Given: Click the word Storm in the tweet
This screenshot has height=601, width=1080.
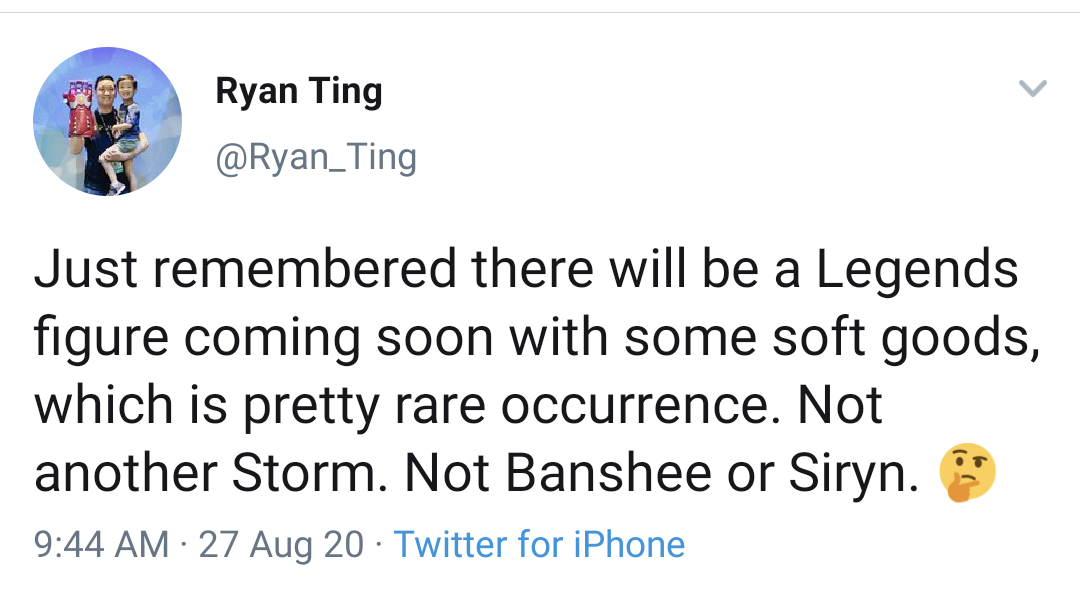Looking at the screenshot, I should click(x=307, y=475).
